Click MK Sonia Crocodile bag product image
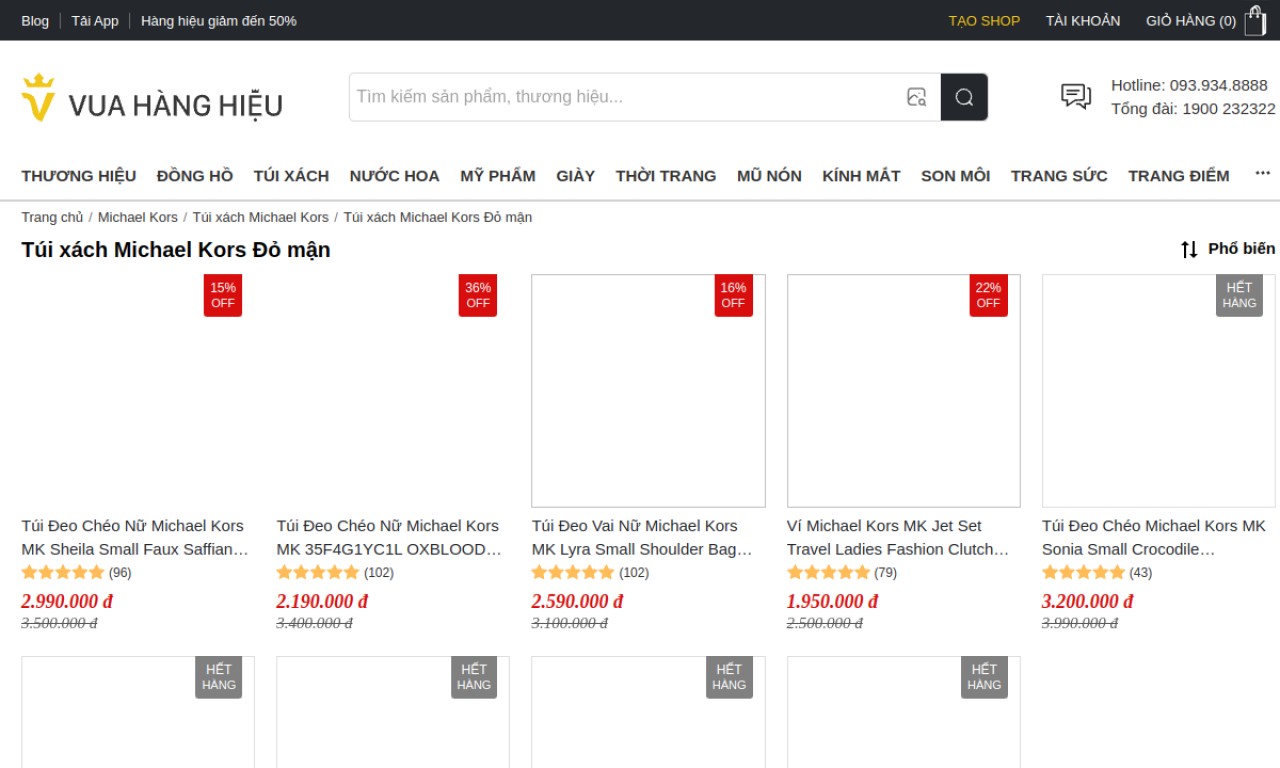This screenshot has height=768, width=1280. point(1159,391)
